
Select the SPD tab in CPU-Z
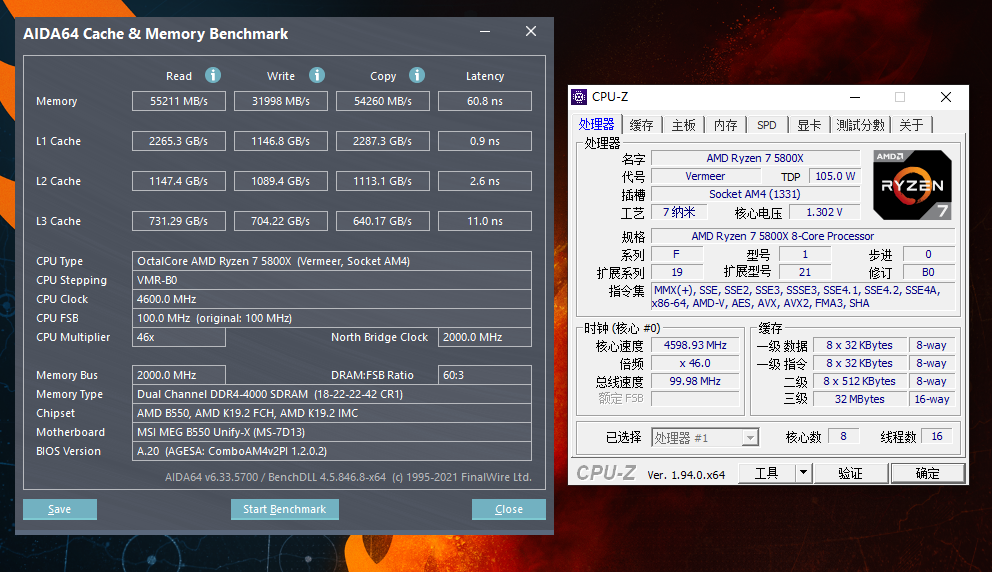[x=767, y=125]
